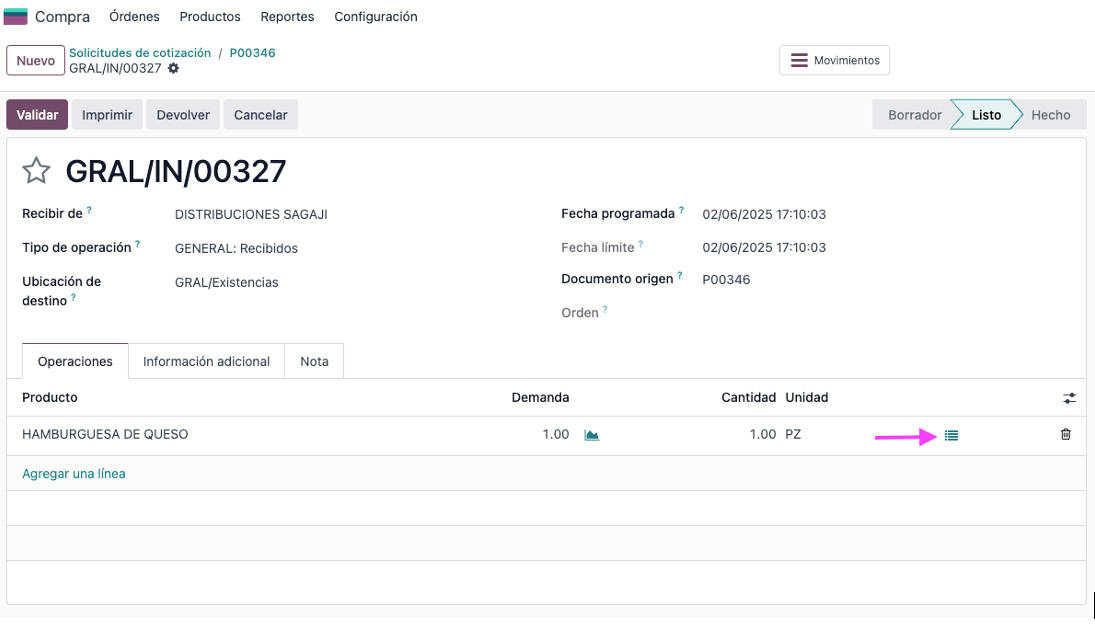Image resolution: width=1095 pixels, height=636 pixels.
Task: Click the HAMBURGUESA DE QUESO product cell
Action: [105, 434]
